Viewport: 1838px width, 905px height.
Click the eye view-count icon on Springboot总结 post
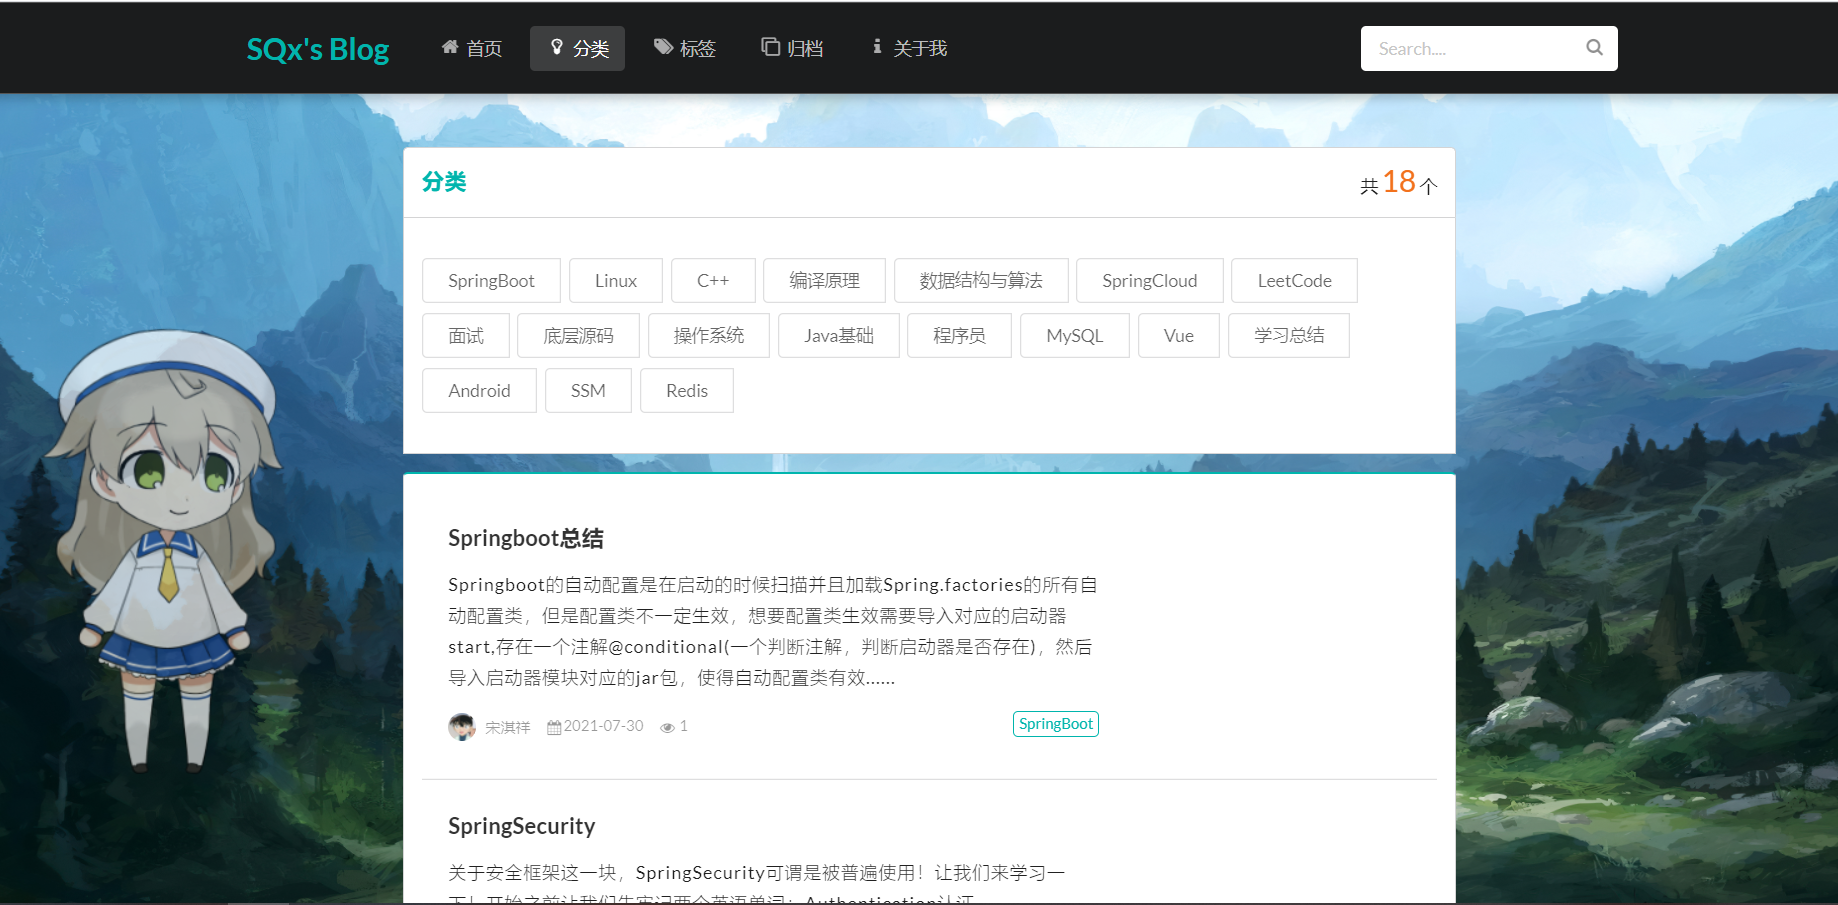pos(667,726)
